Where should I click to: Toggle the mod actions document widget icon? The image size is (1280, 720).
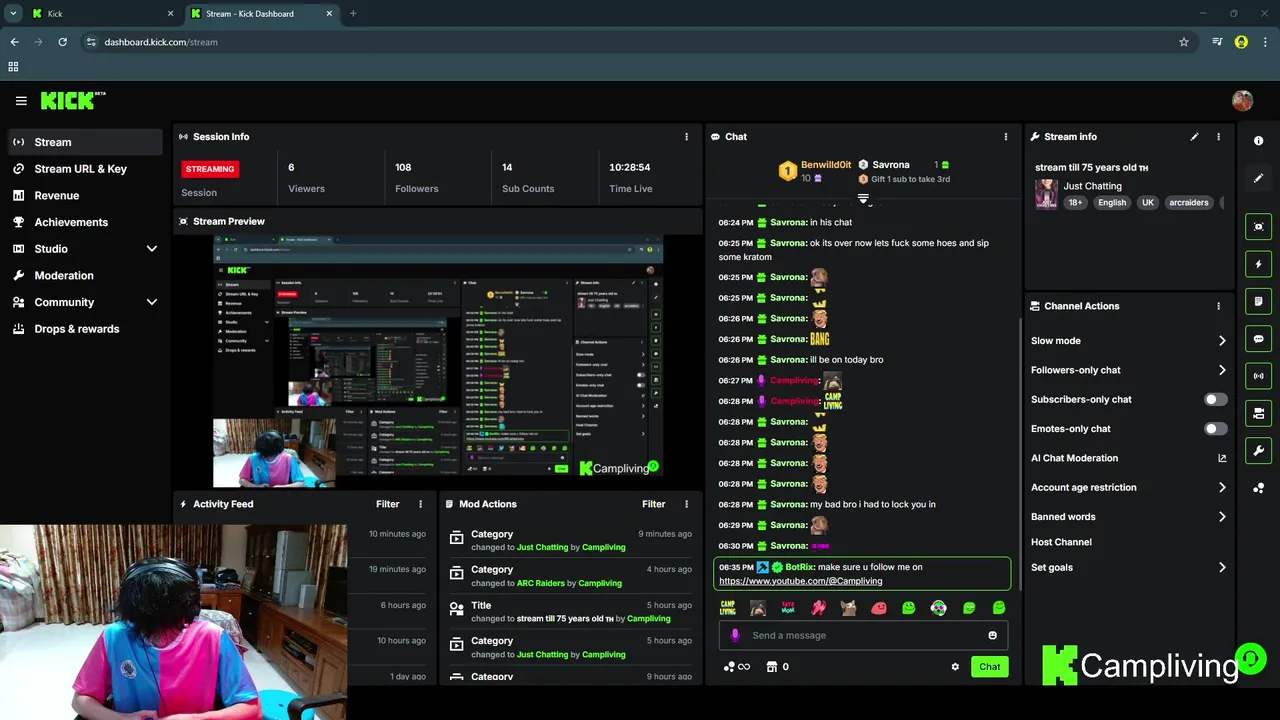pyautogui.click(x=1258, y=301)
